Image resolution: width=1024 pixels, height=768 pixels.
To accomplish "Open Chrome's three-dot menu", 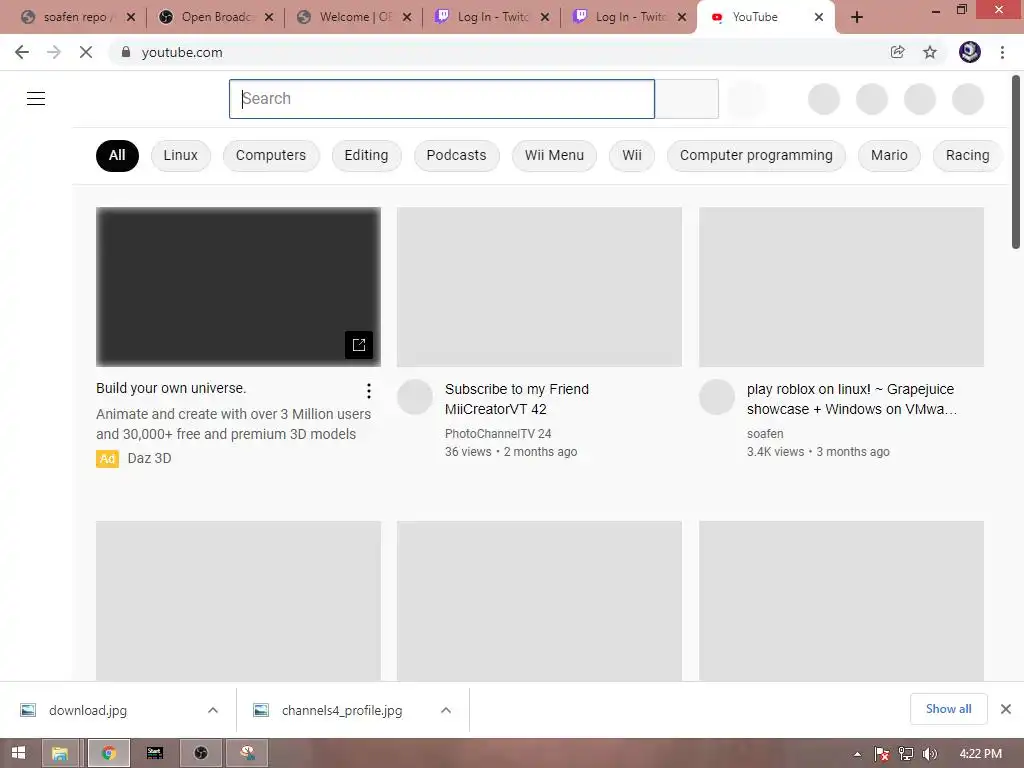I will (x=1002, y=52).
